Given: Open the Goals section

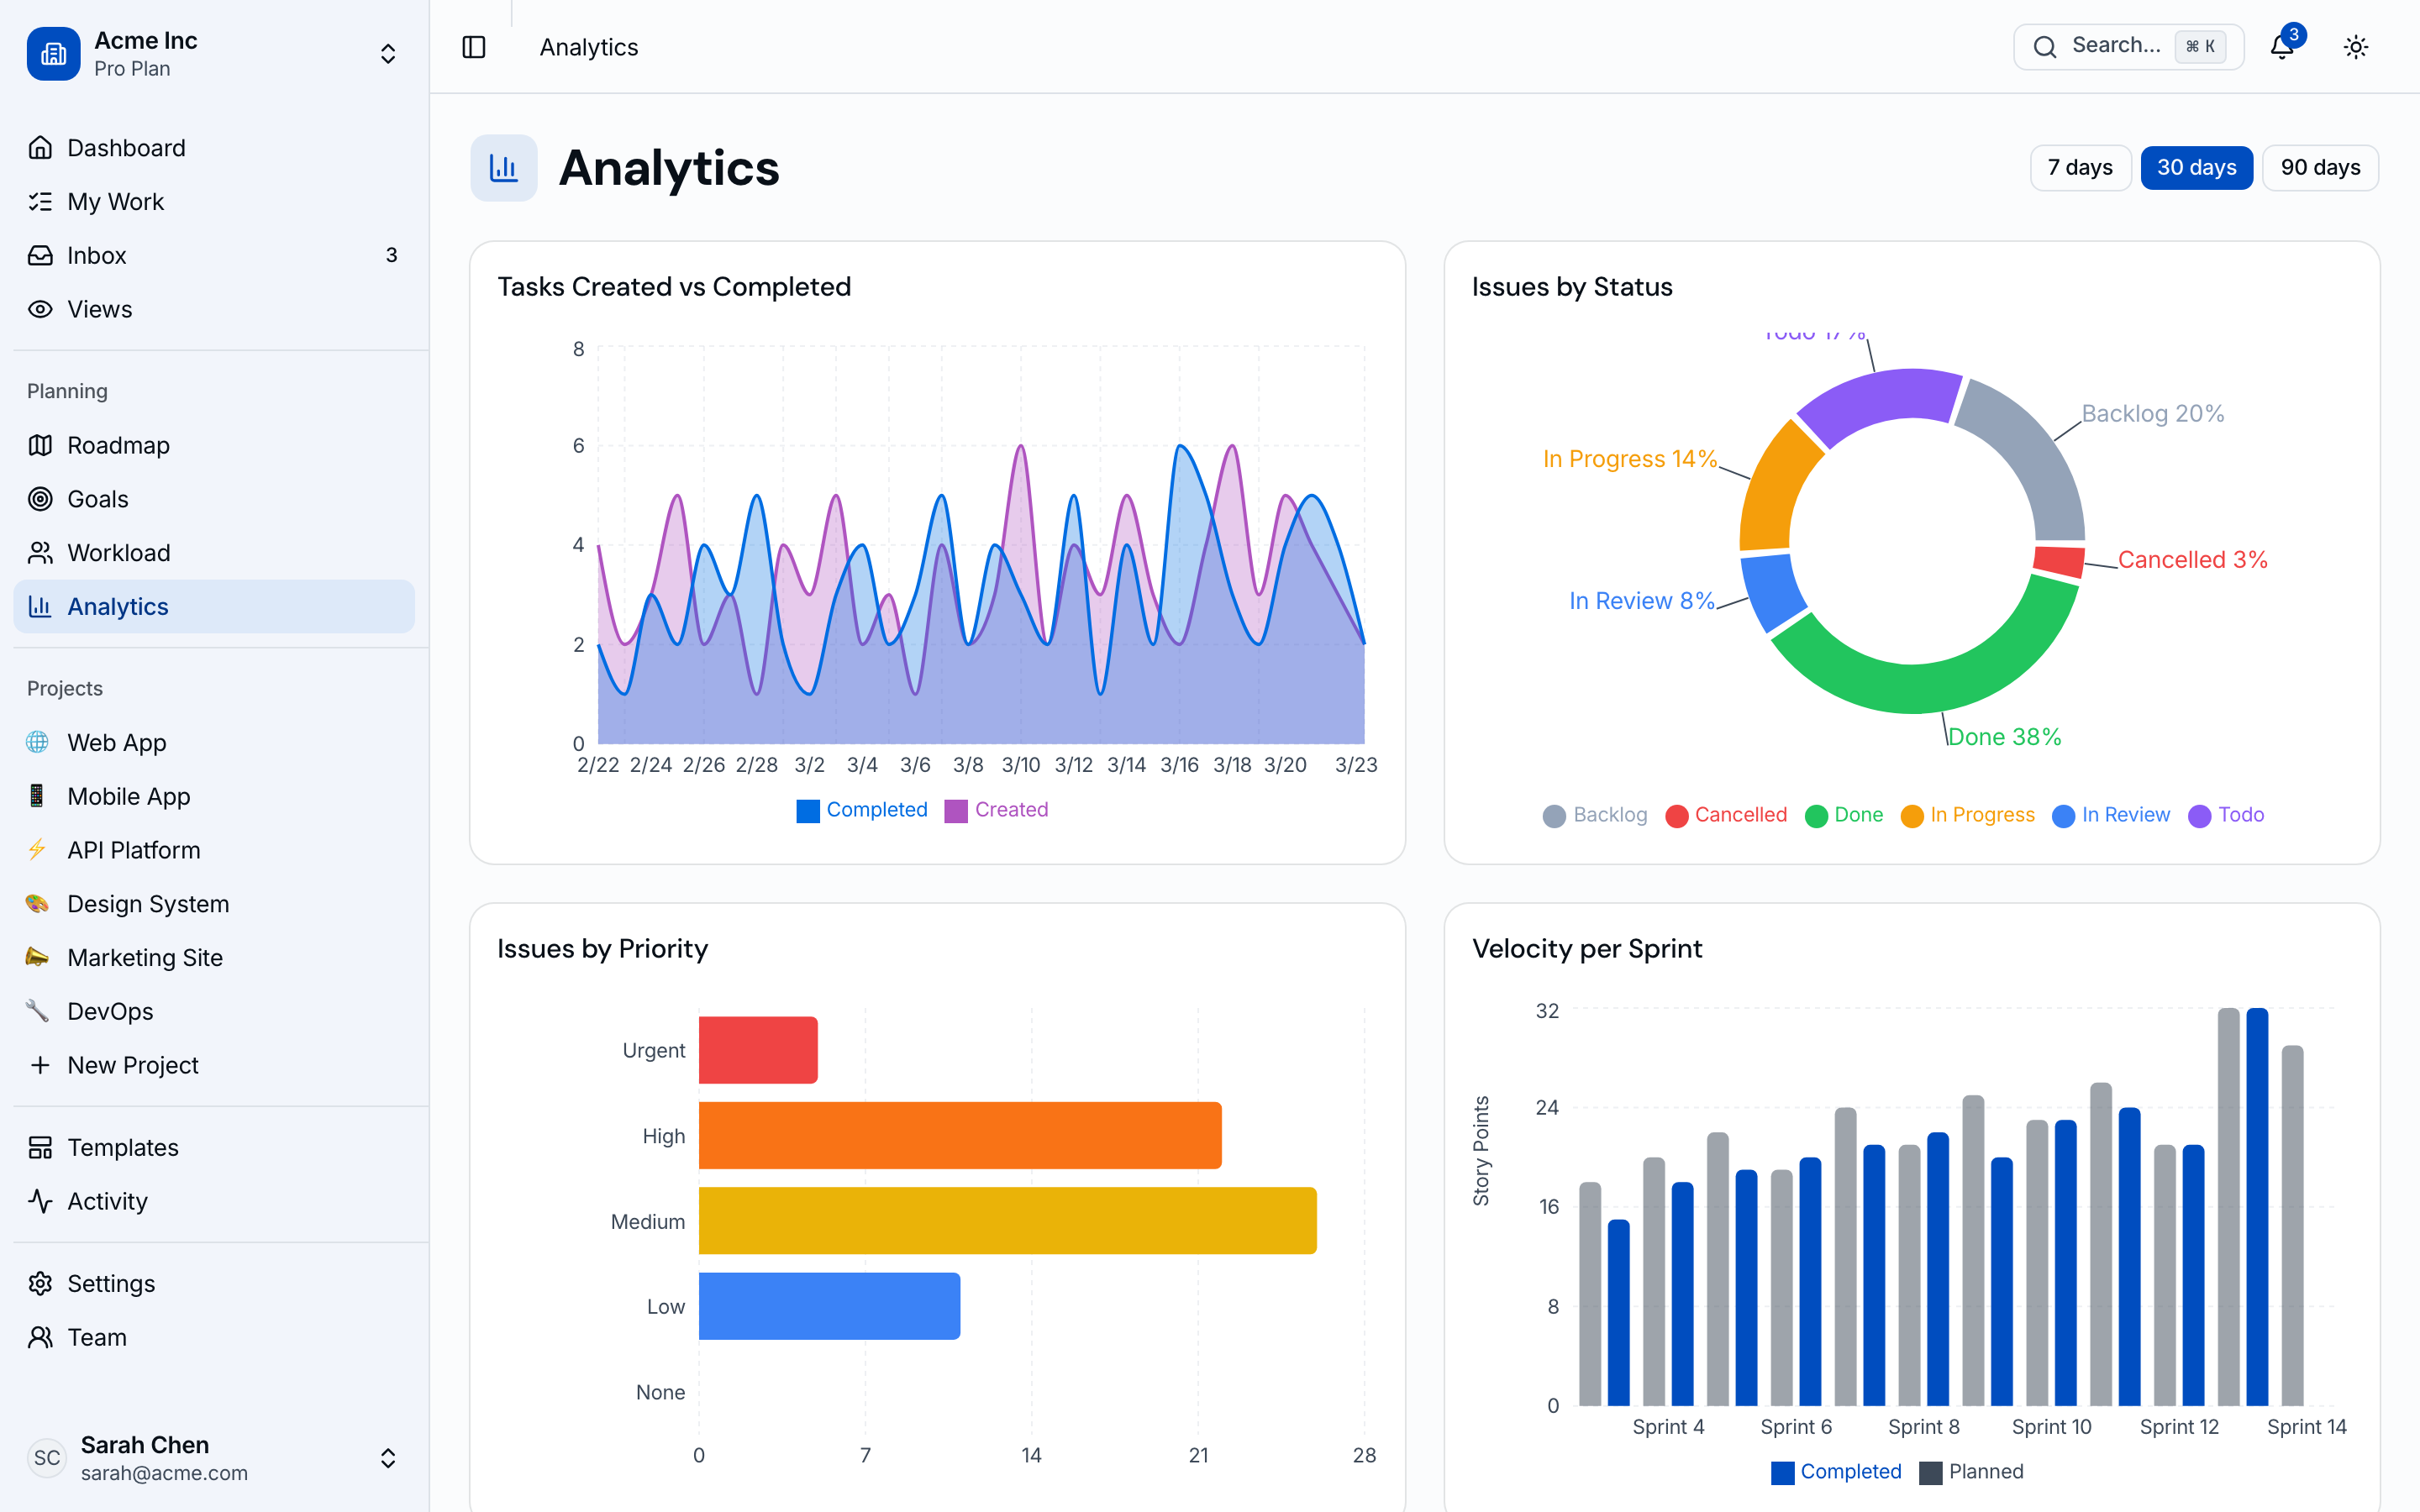Looking at the screenshot, I should click(97, 499).
